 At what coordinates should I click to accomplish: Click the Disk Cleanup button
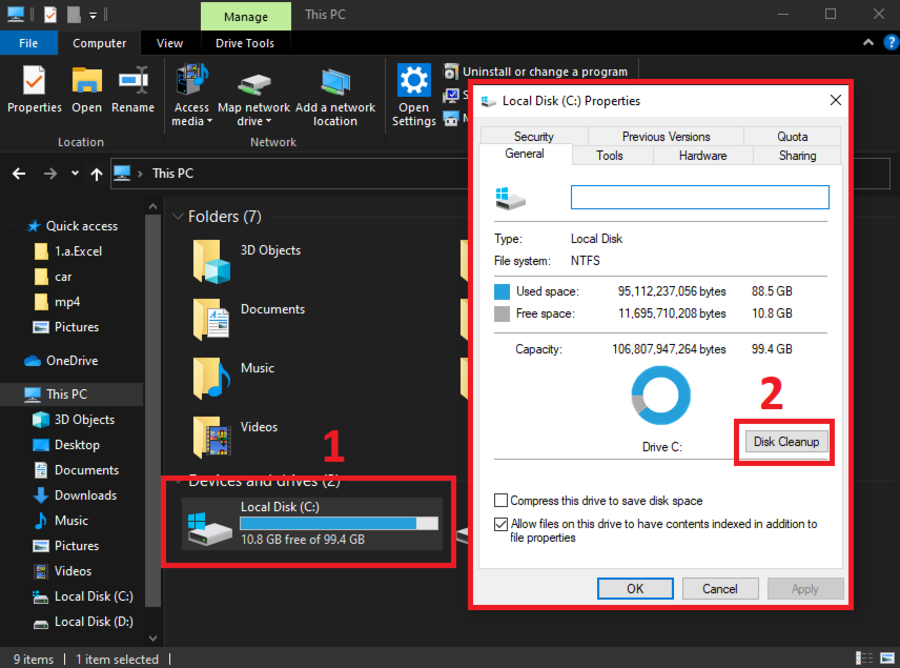(786, 441)
